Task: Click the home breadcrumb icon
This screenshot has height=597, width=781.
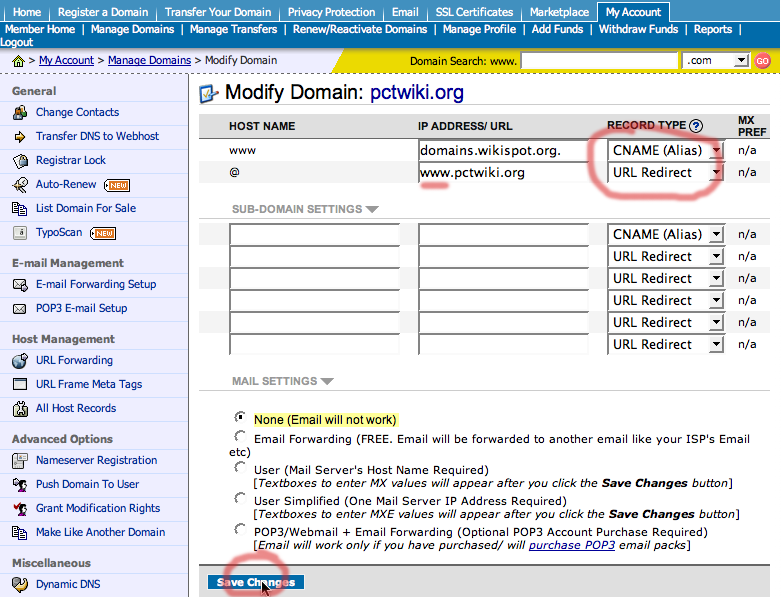Action: [18, 61]
